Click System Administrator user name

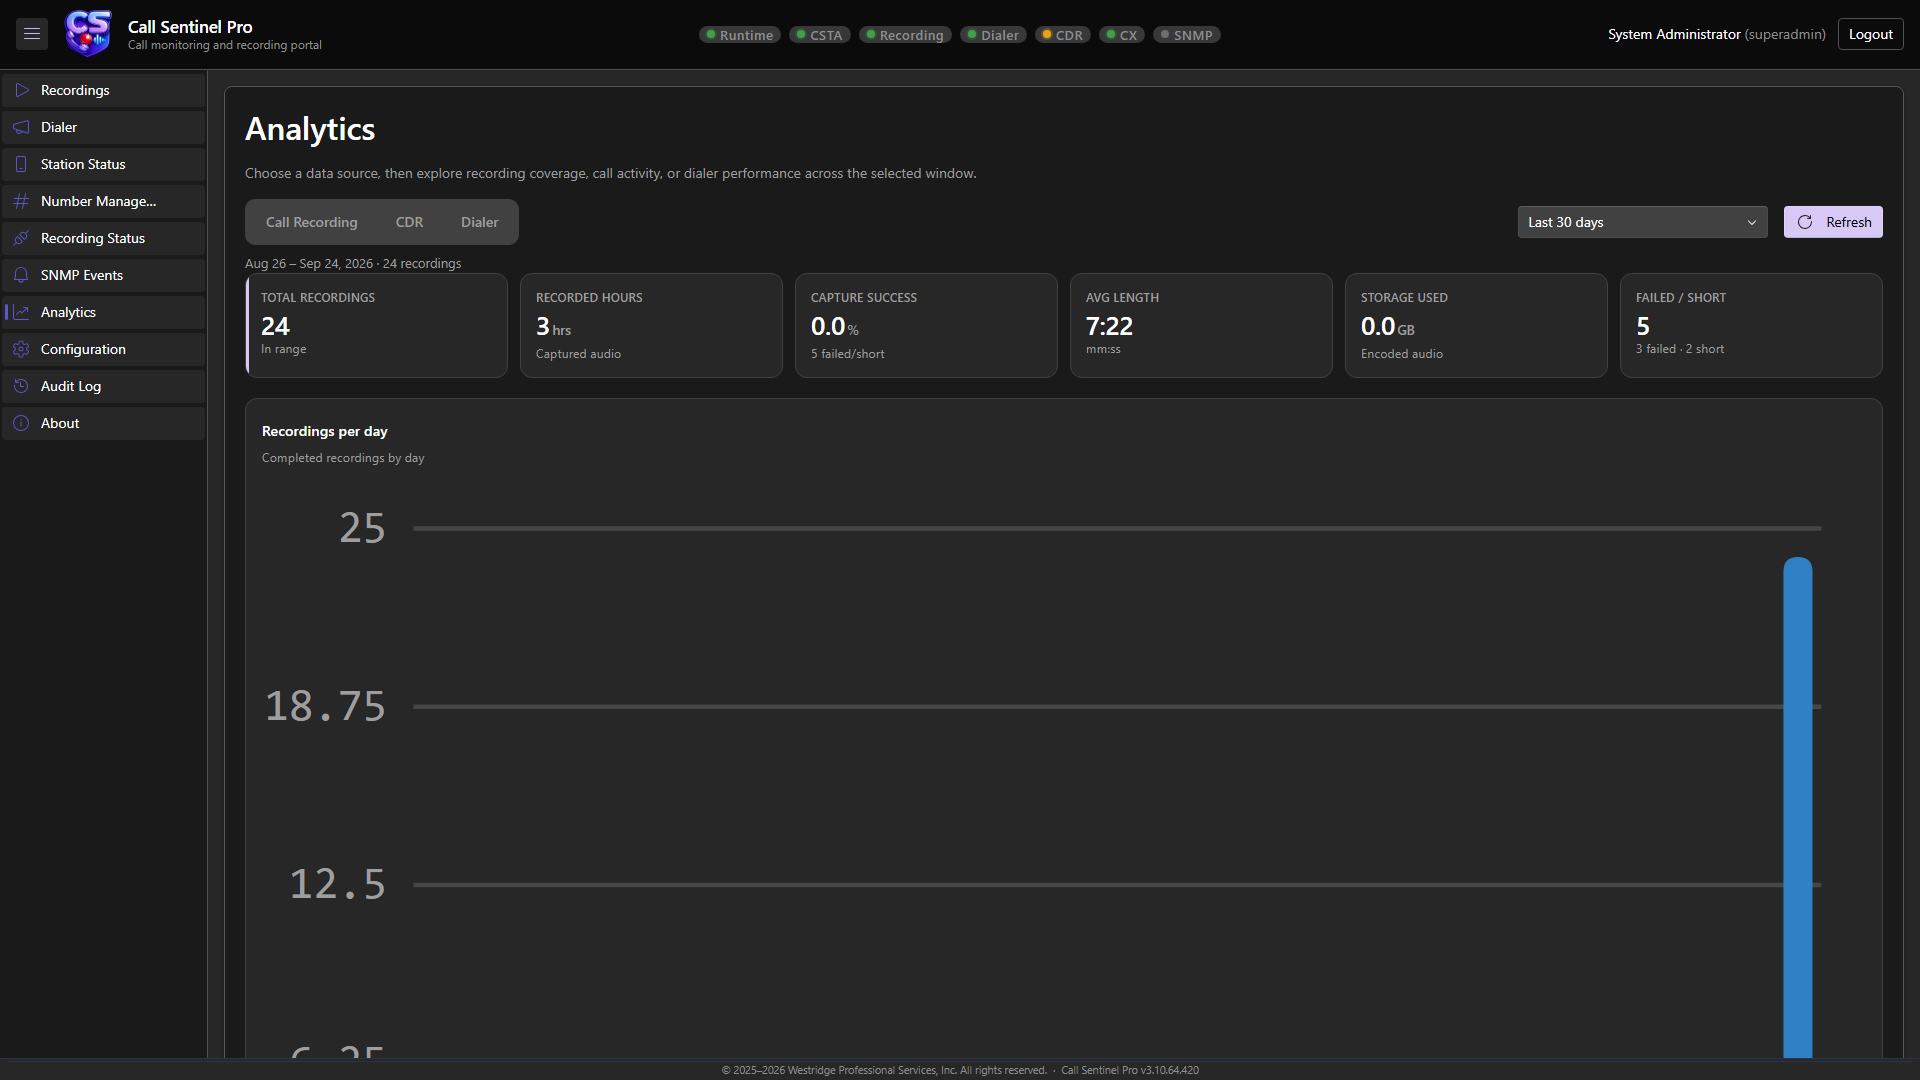point(1674,34)
